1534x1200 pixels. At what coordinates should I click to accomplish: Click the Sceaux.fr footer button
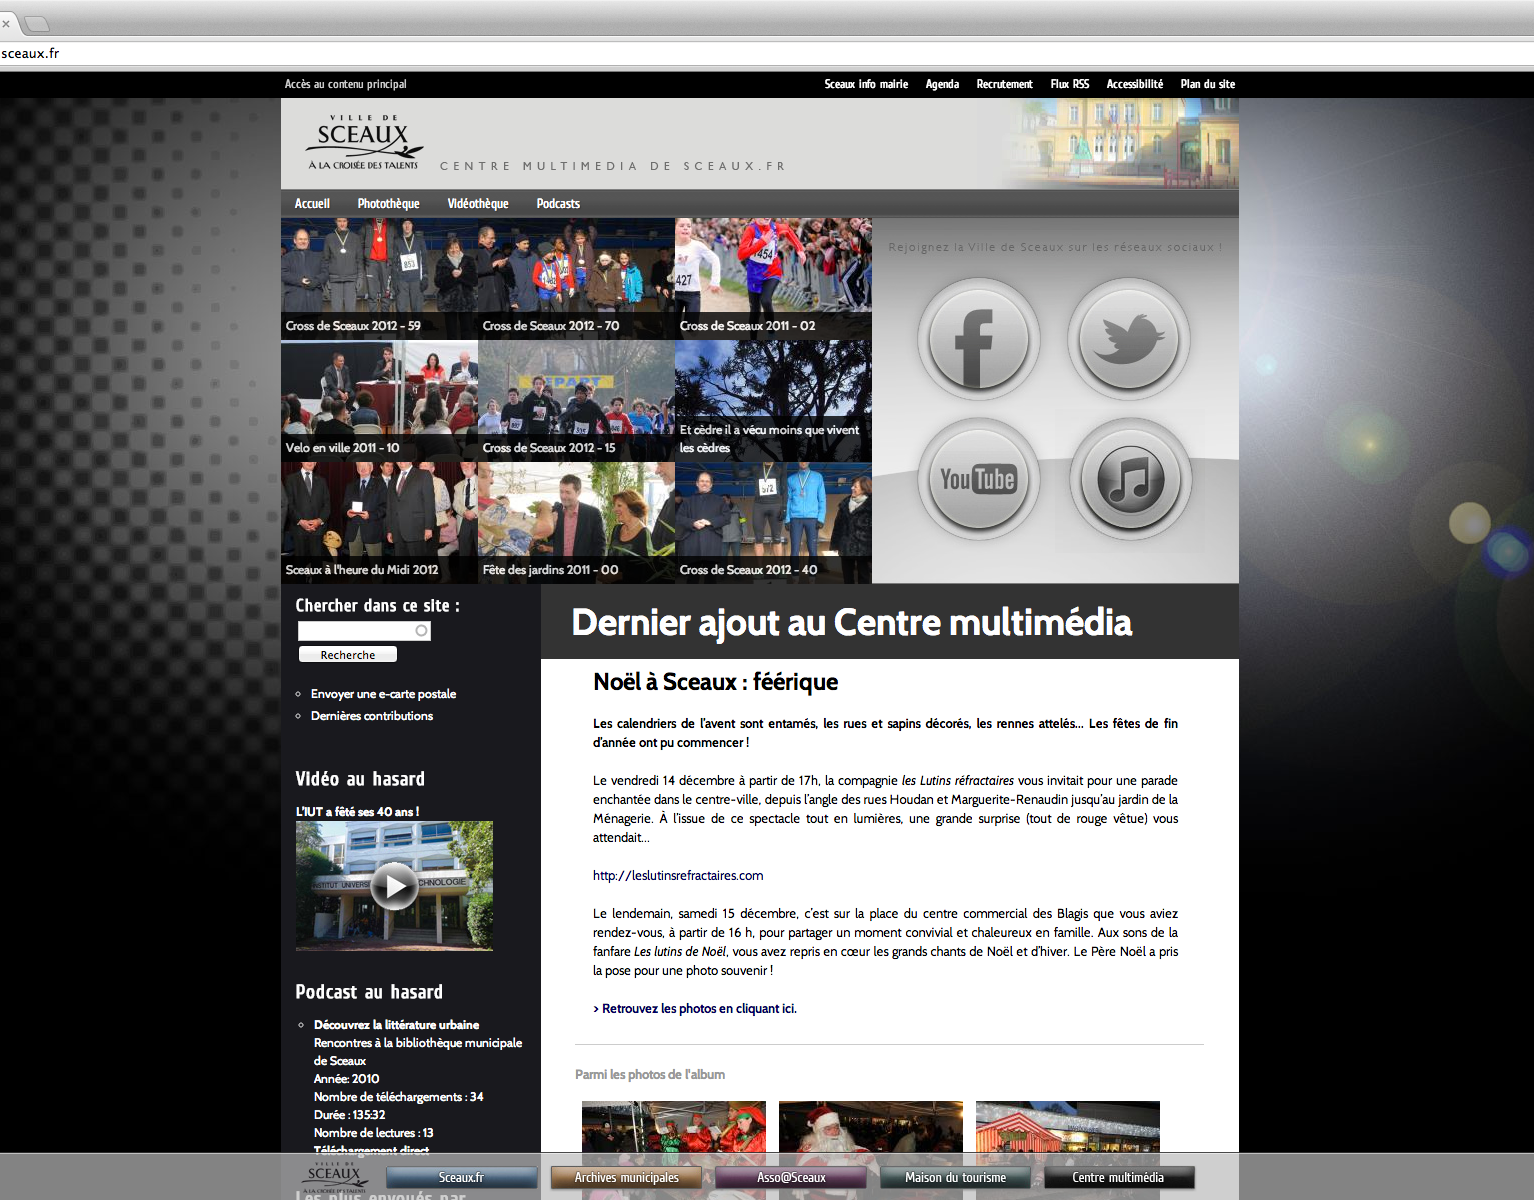pos(462,1178)
